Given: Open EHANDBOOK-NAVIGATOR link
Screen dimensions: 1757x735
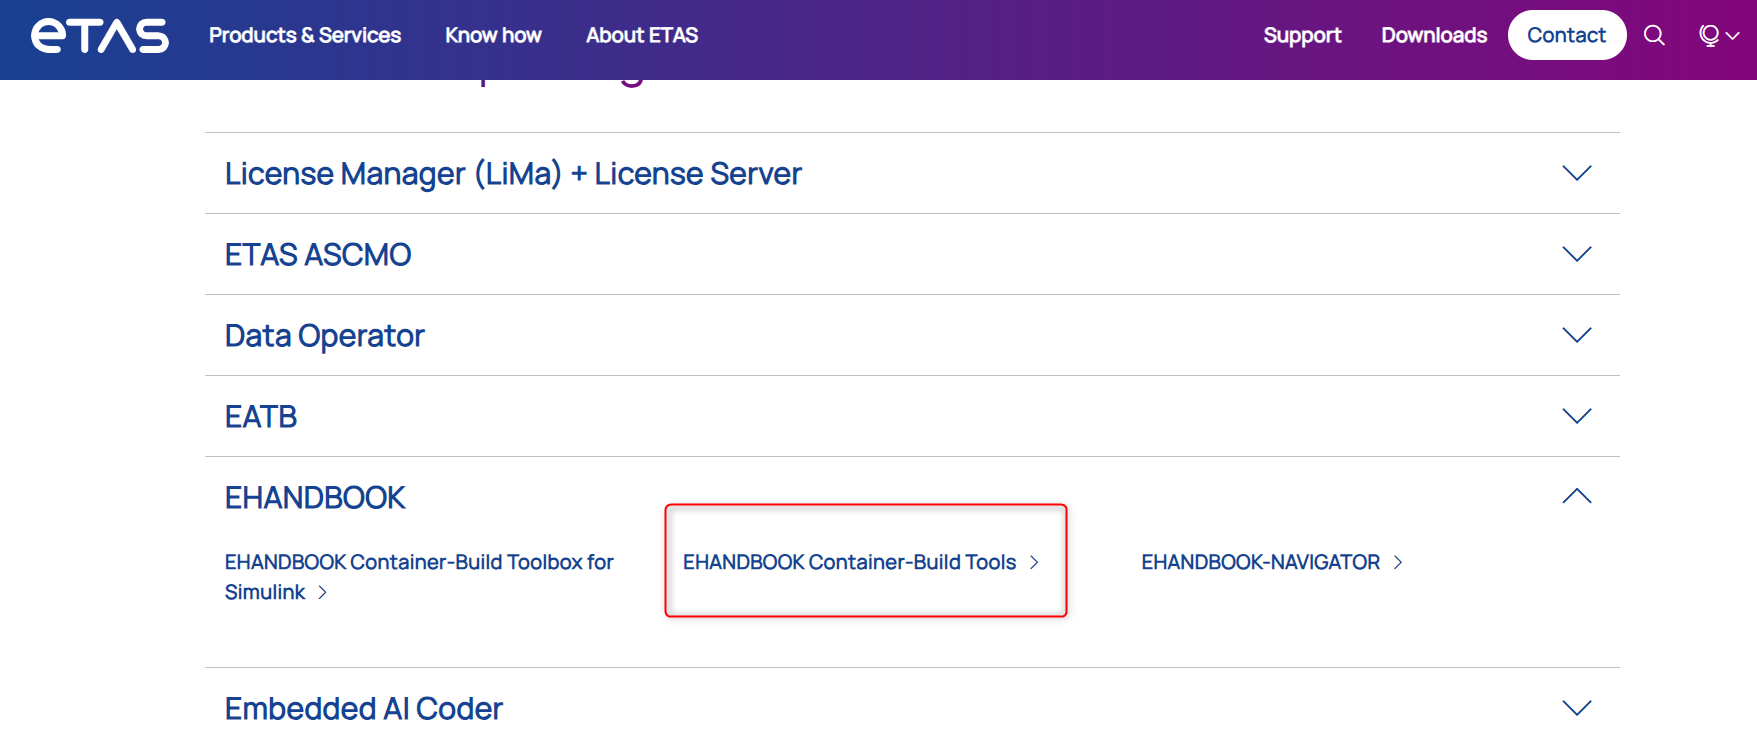Looking at the screenshot, I should coord(1272,562).
